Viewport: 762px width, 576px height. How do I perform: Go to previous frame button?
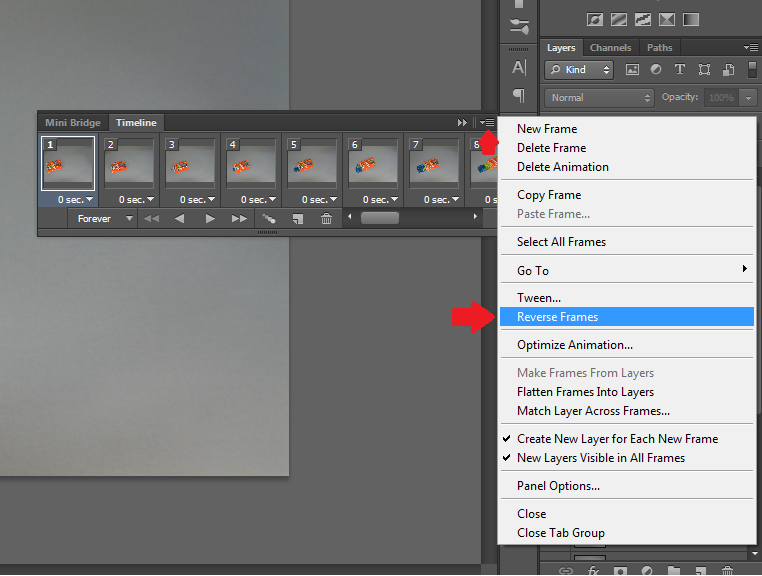179,219
